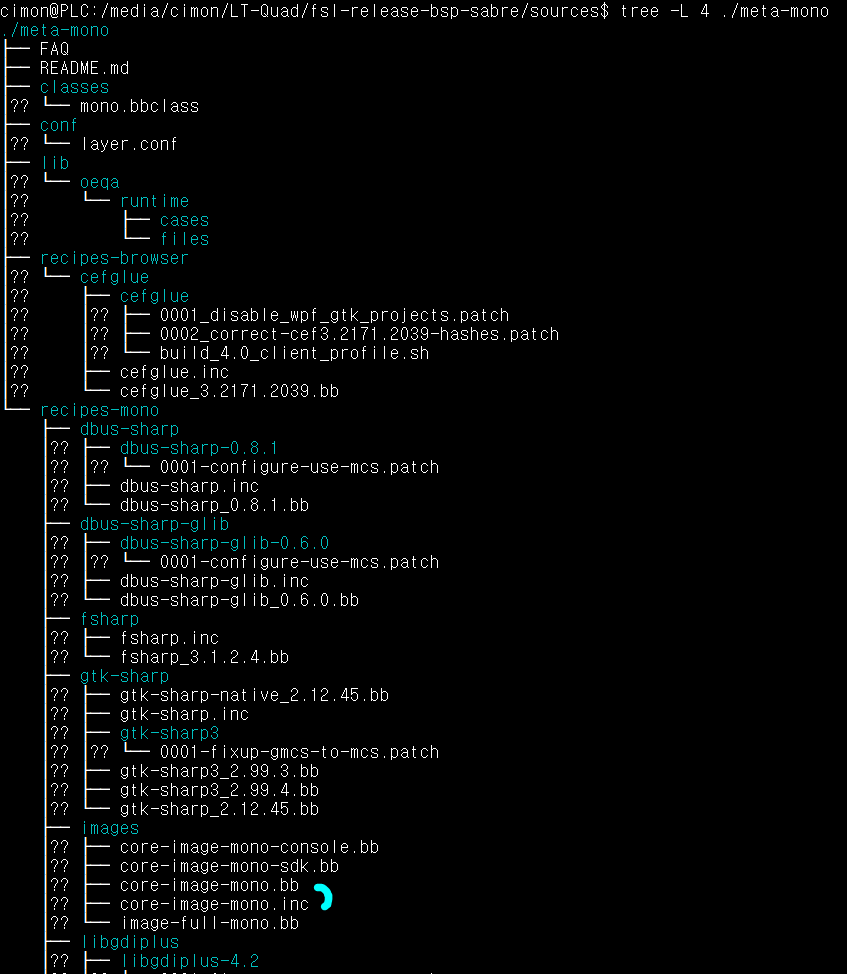Image resolution: width=847 pixels, height=974 pixels.
Task: Click the cefglue_3.2171.2039.bb recipe file
Action: [229, 391]
